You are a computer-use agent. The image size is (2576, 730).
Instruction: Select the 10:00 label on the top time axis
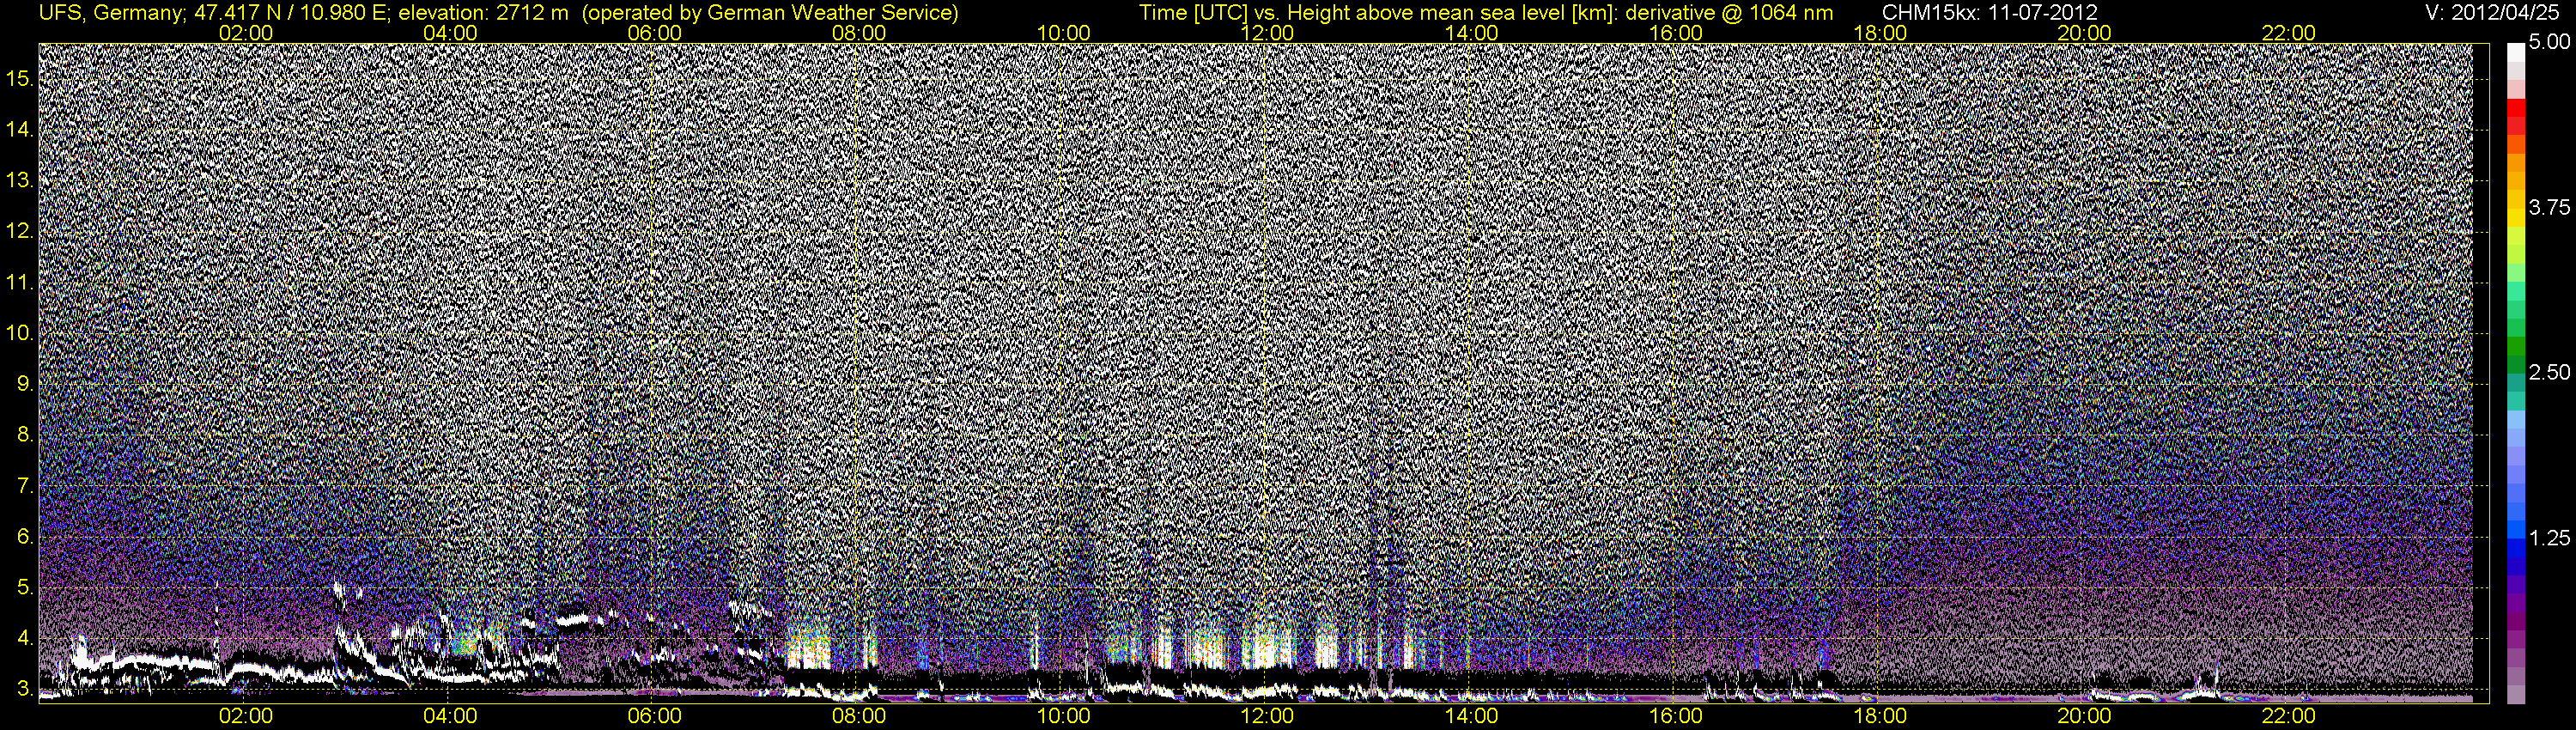click(x=1064, y=33)
